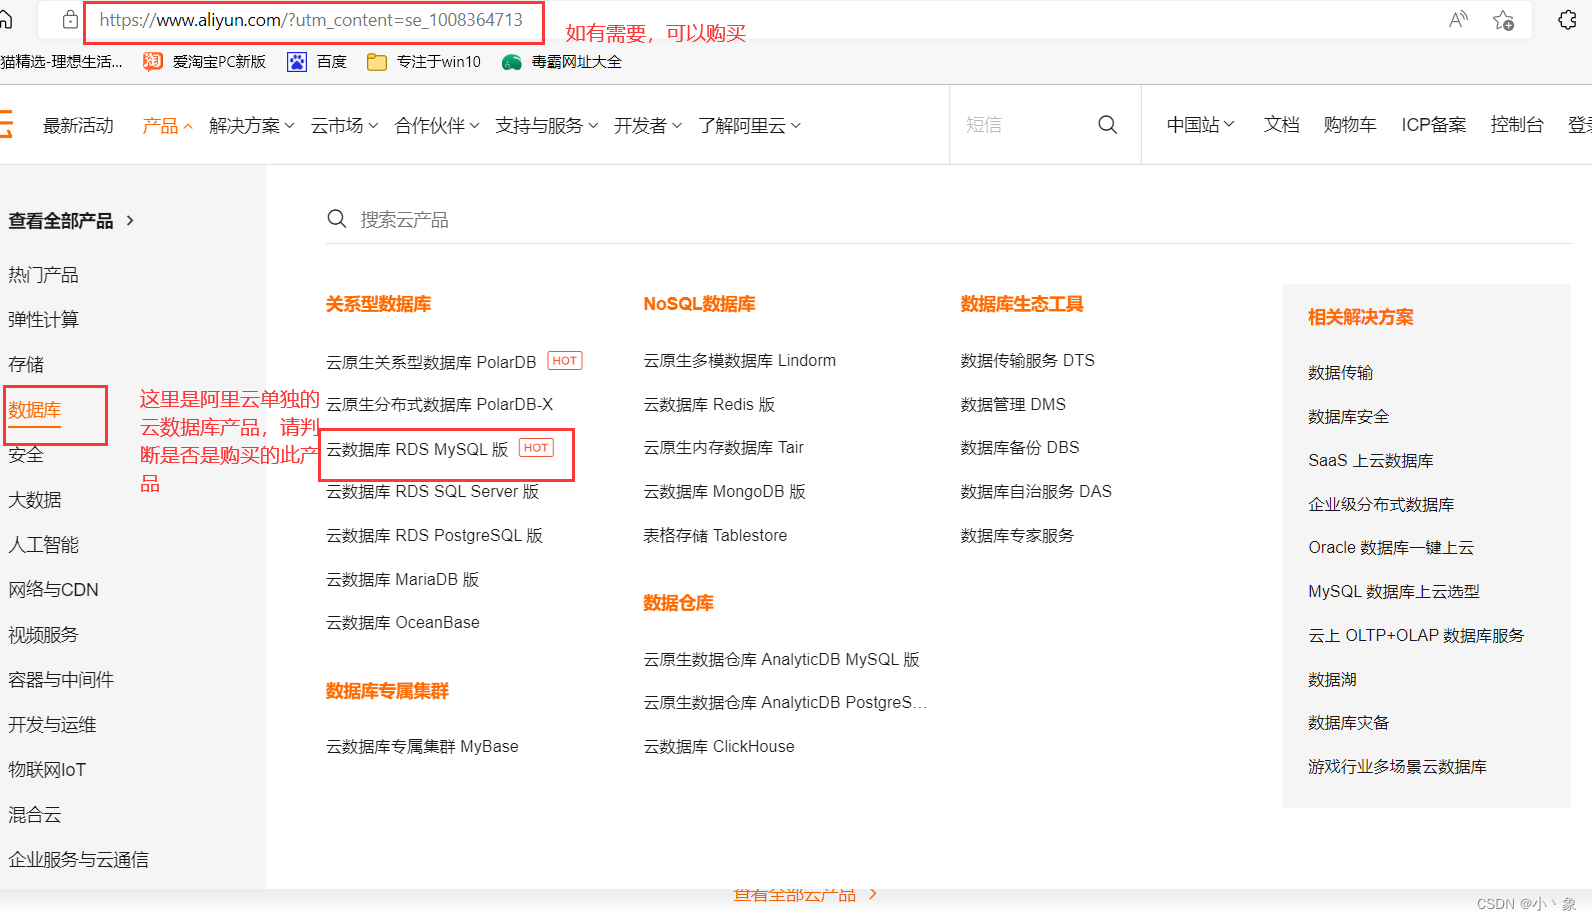Open the 最新活动 menu item

click(x=78, y=126)
